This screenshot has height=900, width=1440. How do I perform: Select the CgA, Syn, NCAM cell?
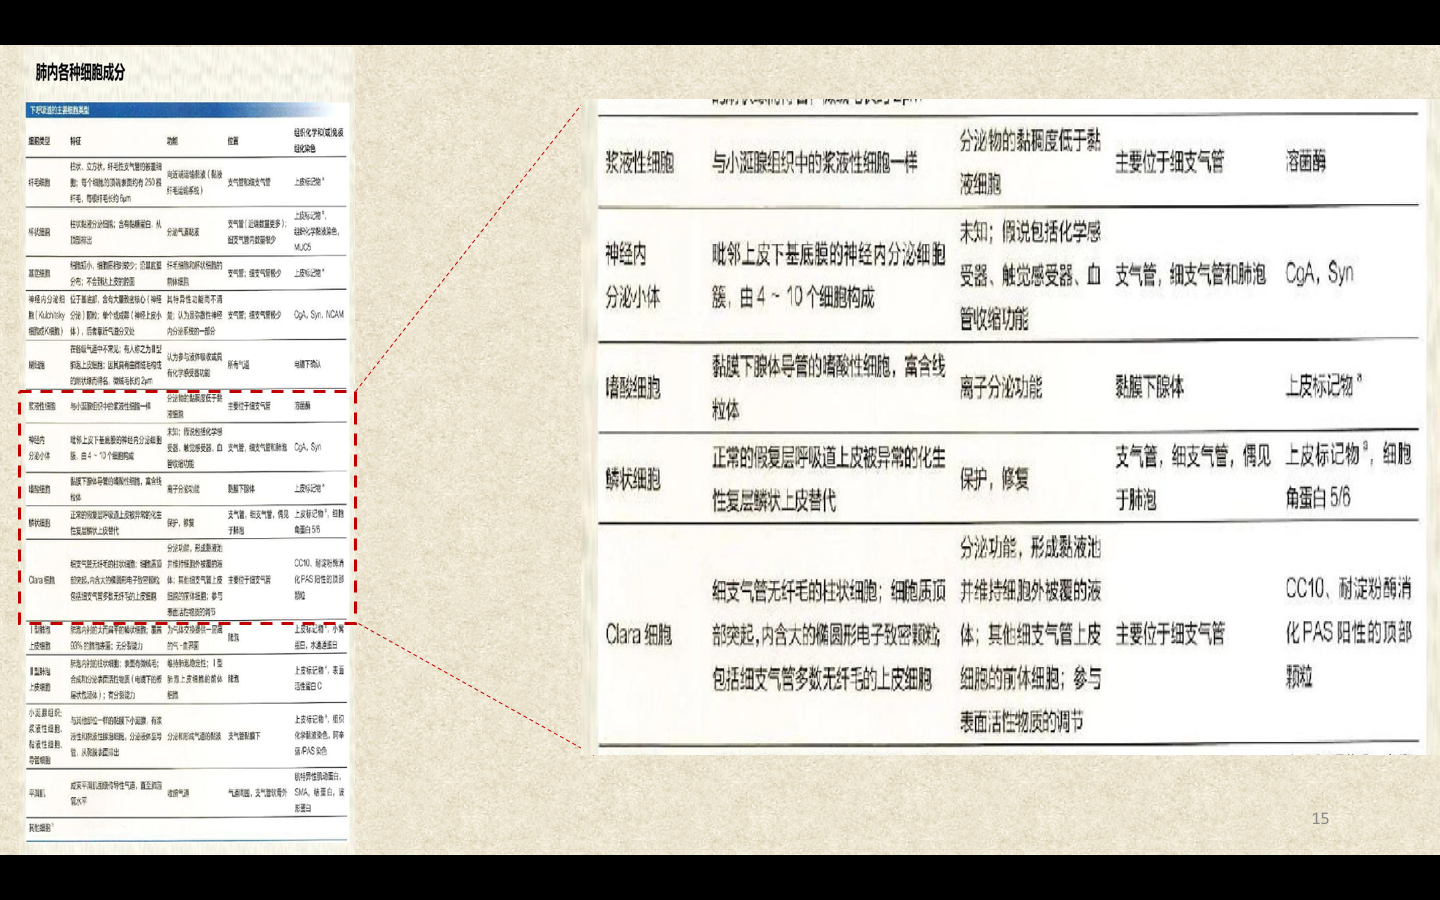tap(319, 315)
